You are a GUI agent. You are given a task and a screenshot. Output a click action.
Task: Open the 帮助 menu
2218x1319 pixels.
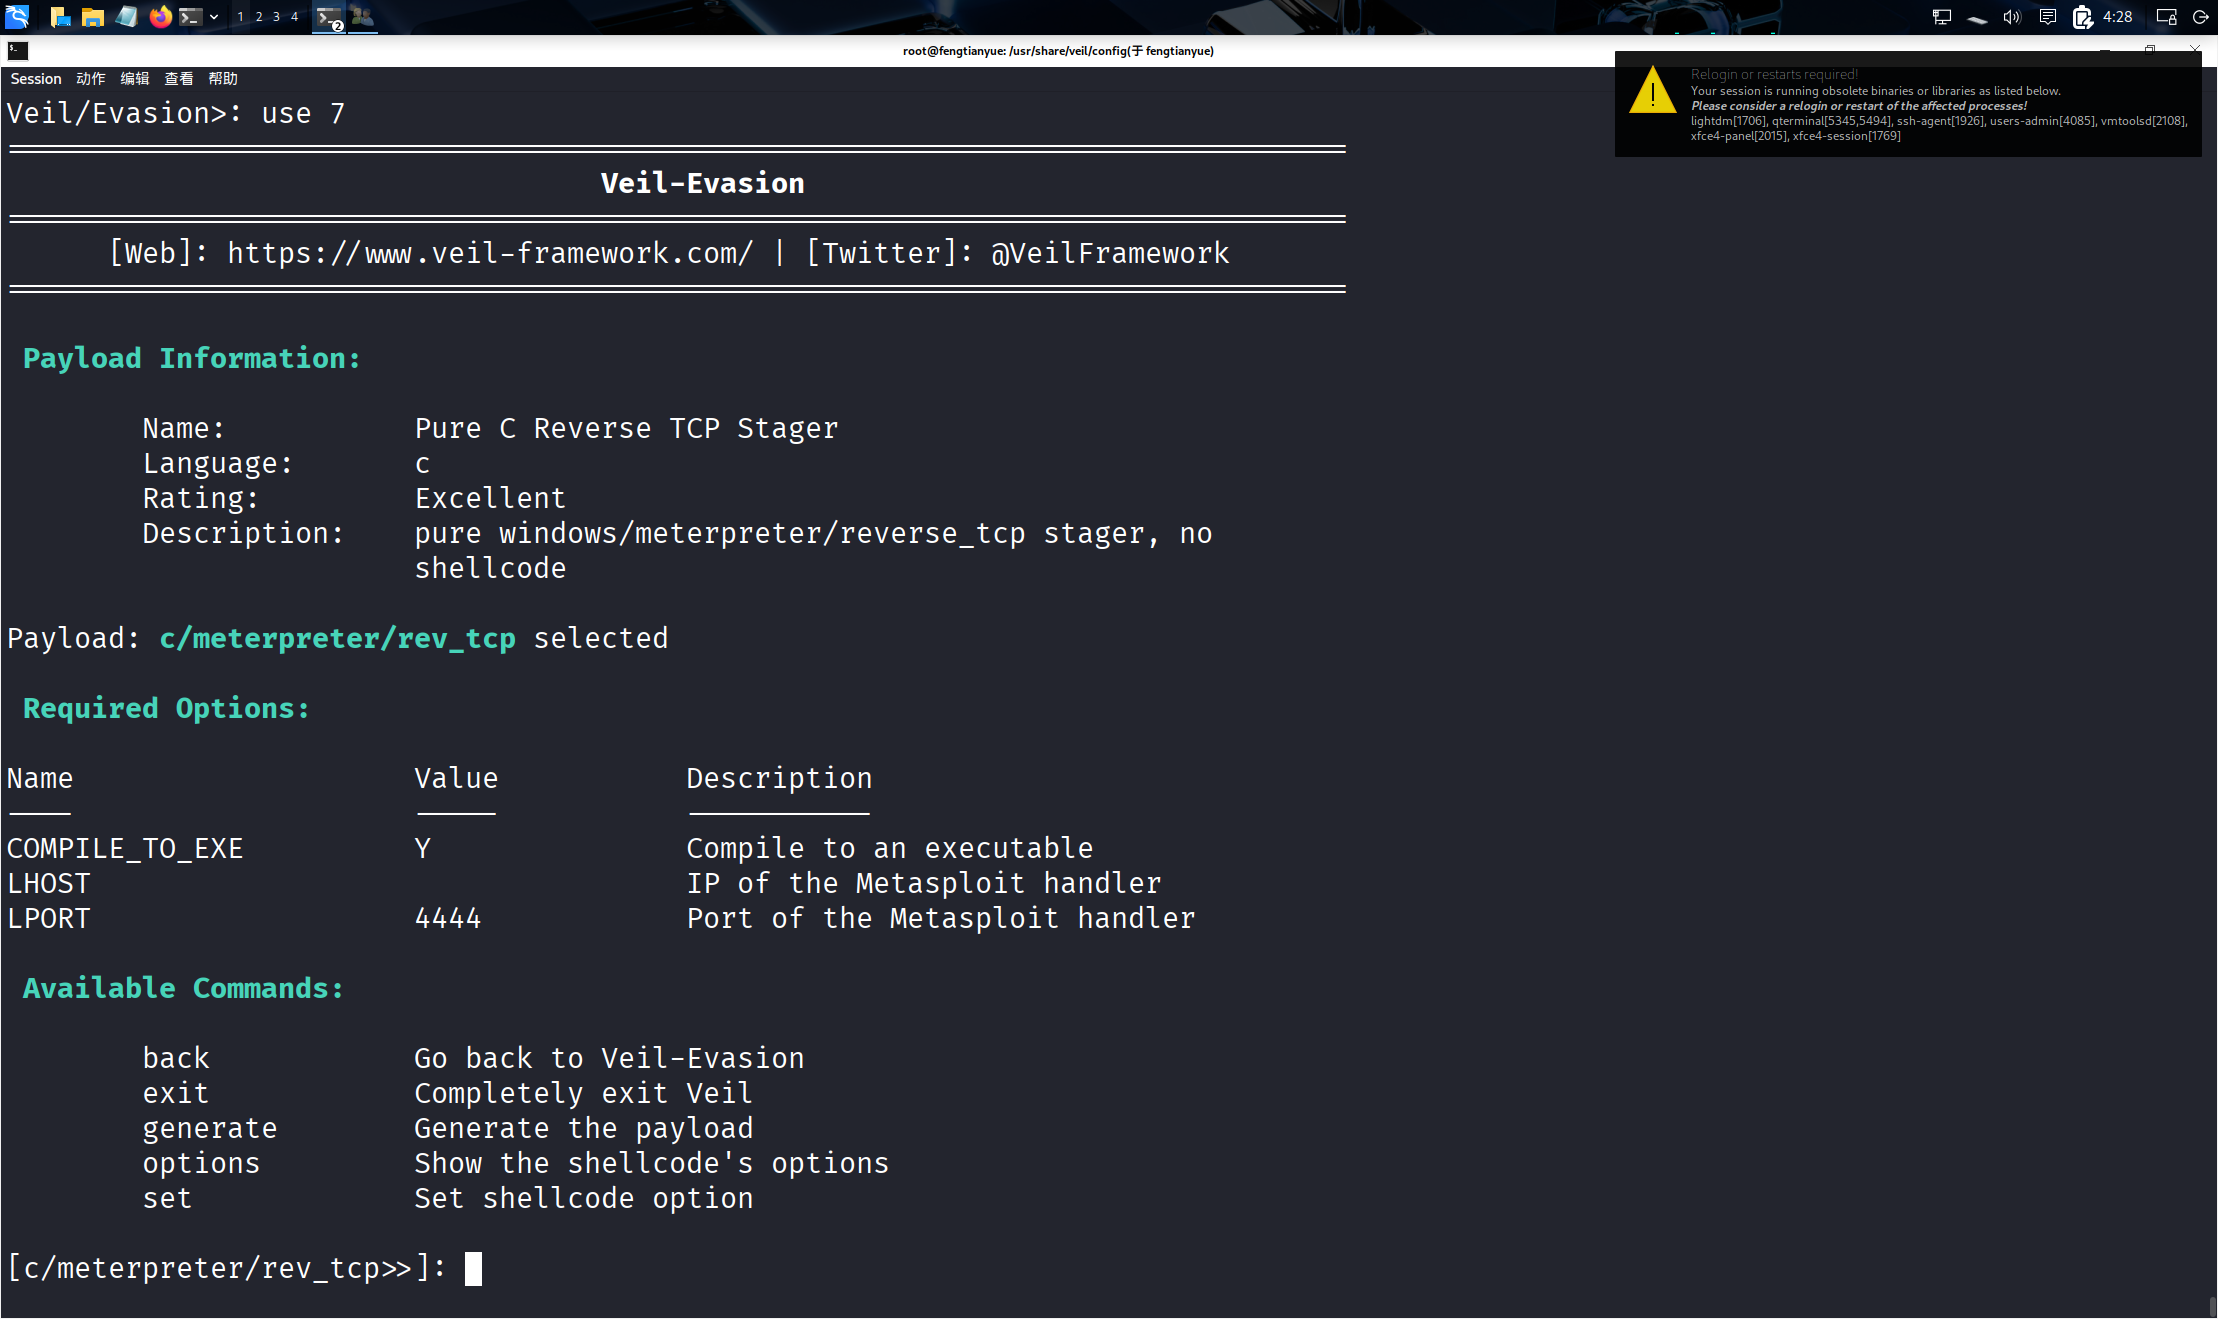(x=223, y=79)
